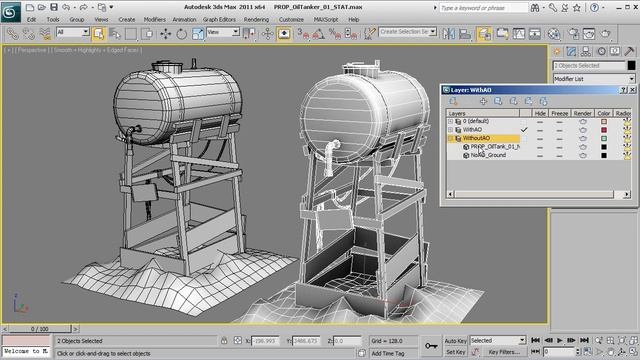Click the Play Animation button
Image resolution: width=640 pixels, height=360 pixels.
[x=560, y=340]
